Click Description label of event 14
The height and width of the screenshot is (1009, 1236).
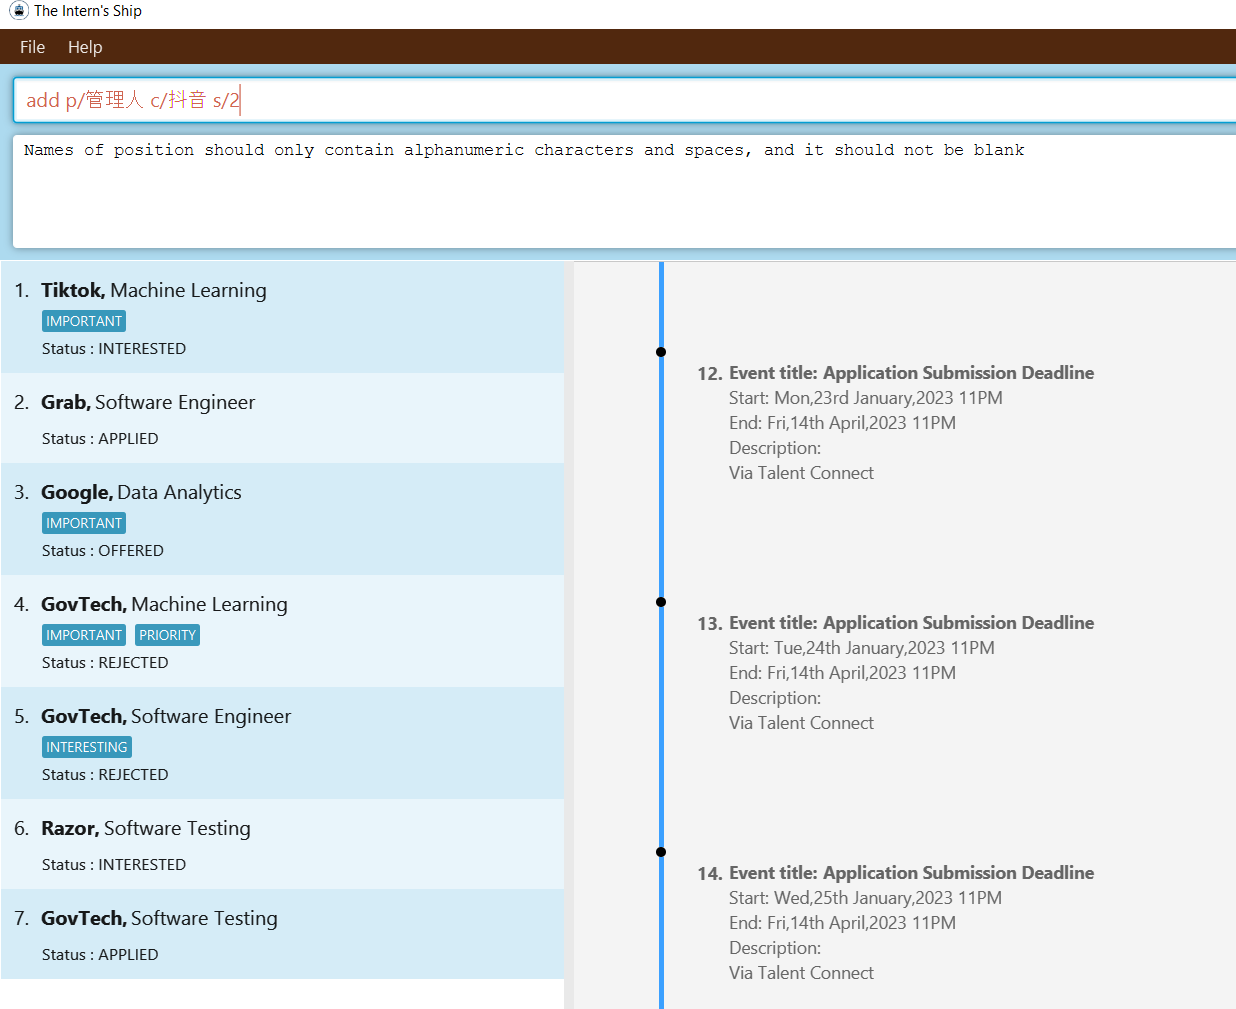pyautogui.click(x=775, y=948)
